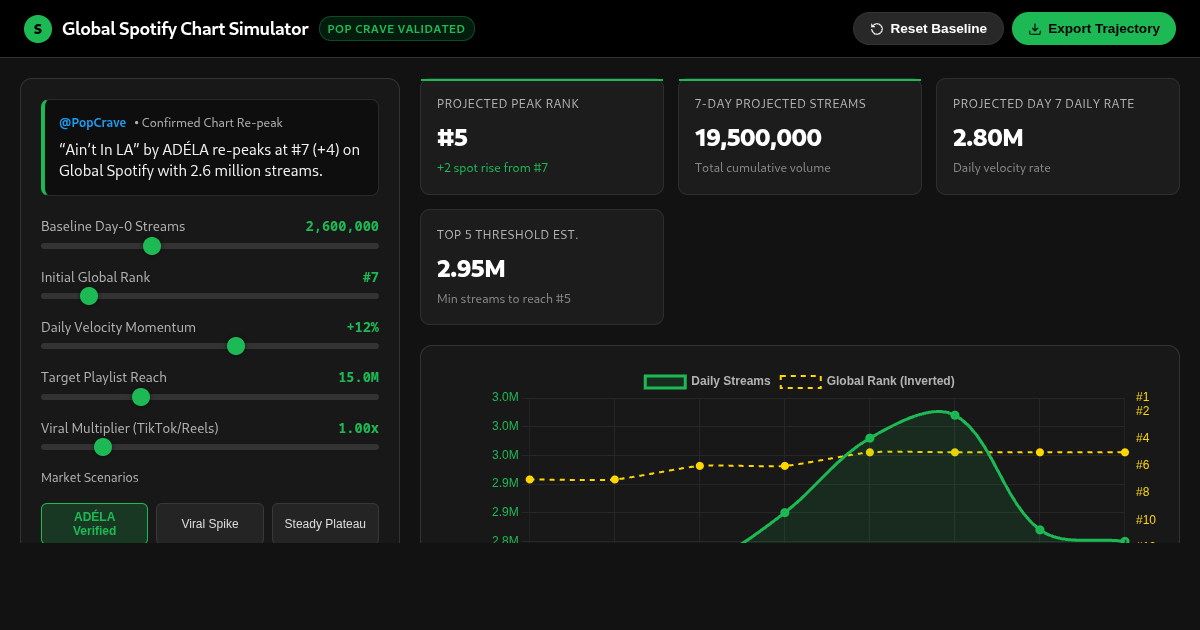
Task: Adjust the Target Playlist Reach slider
Action: (210, 397)
